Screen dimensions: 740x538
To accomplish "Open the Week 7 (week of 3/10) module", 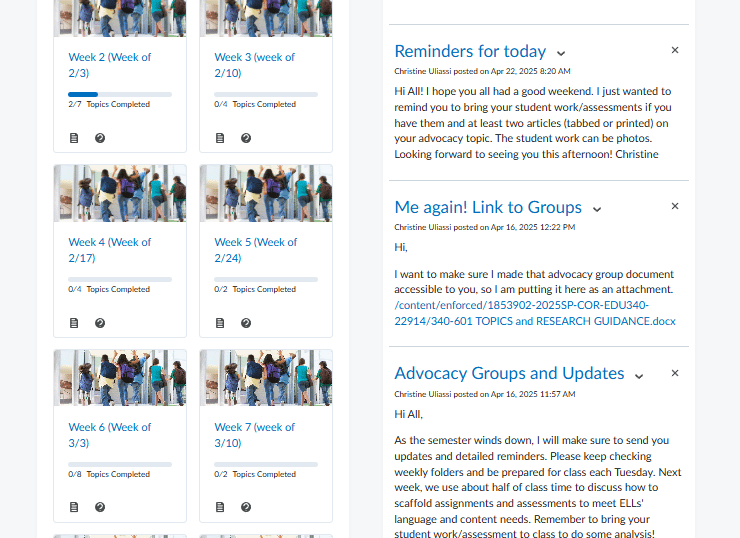I will click(x=254, y=435).
